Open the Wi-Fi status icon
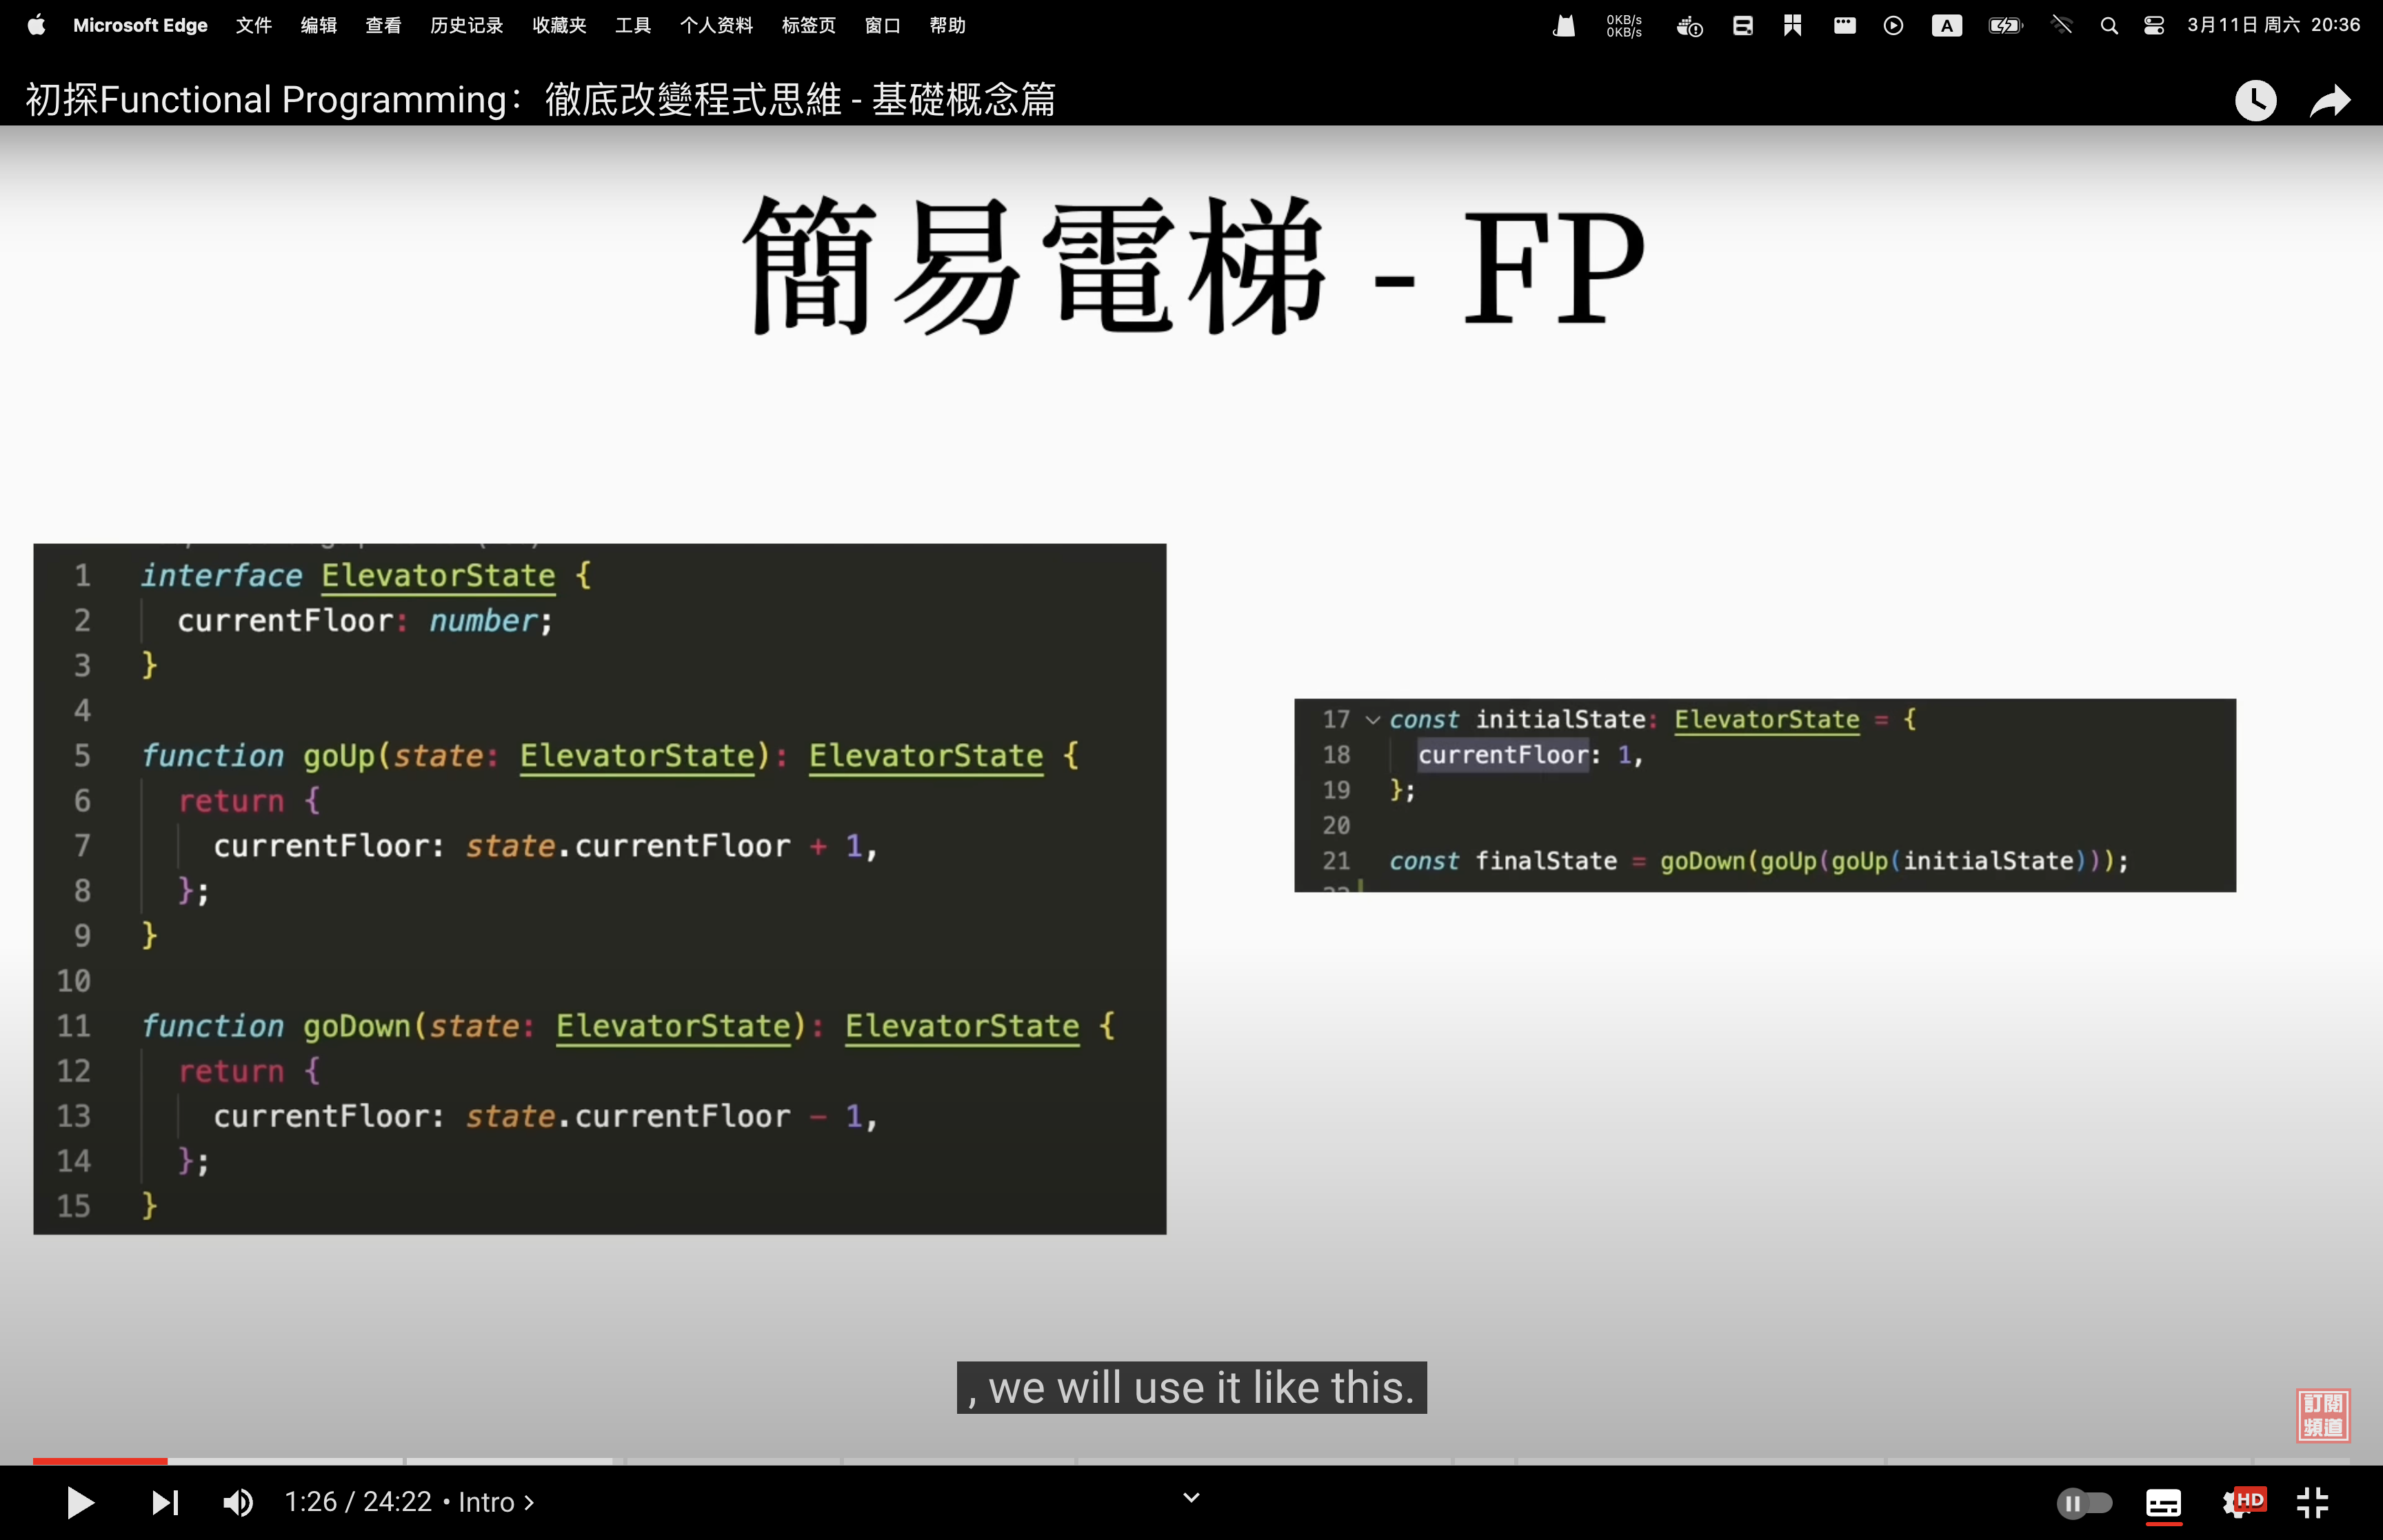The width and height of the screenshot is (2383, 1540). [2061, 26]
